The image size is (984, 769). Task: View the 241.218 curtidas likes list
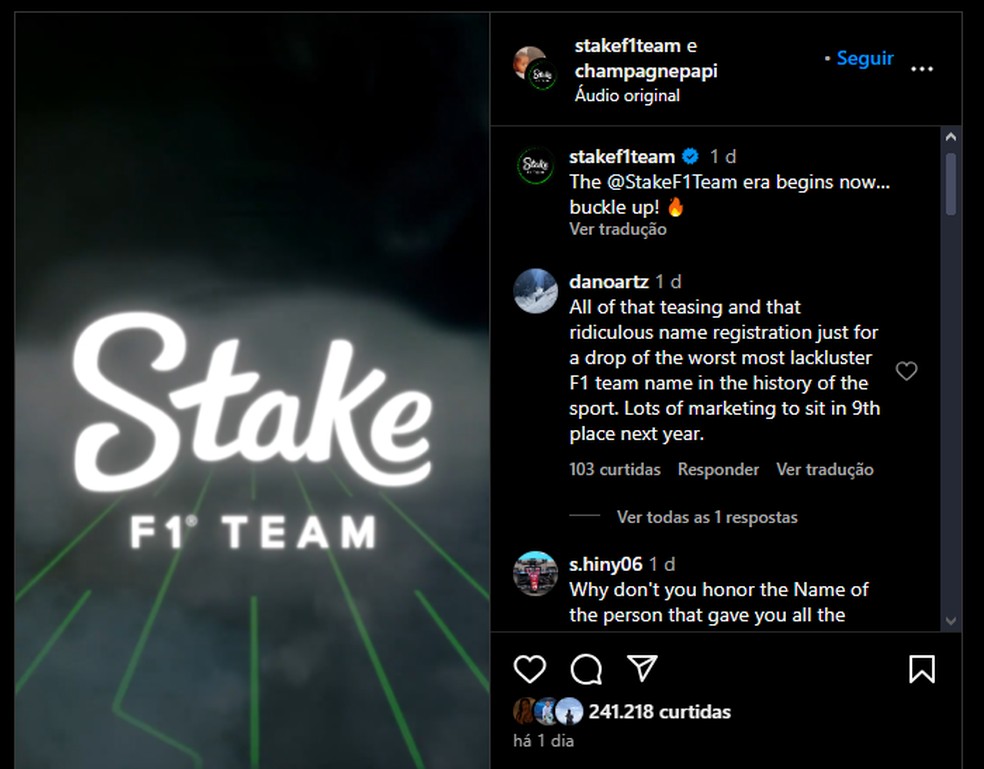click(660, 712)
